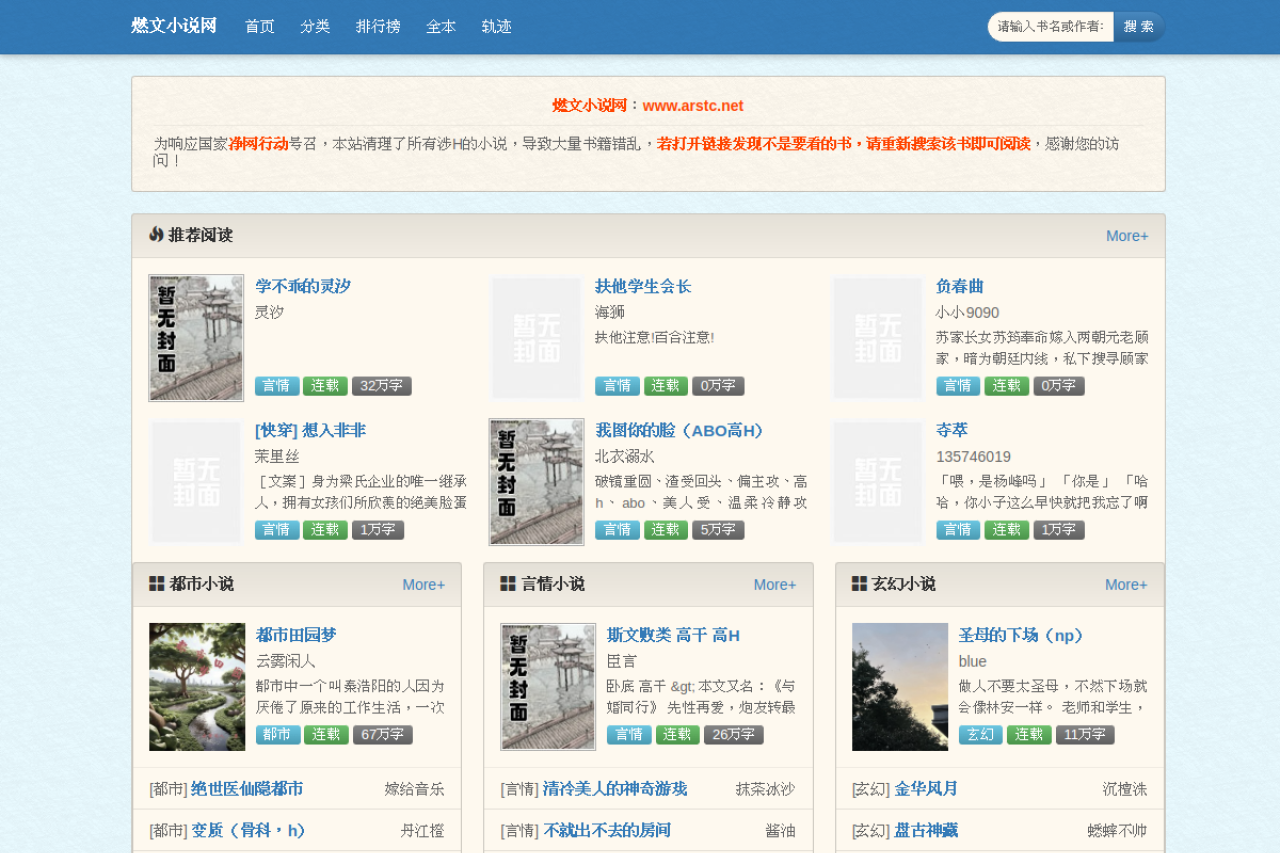Screen dimensions: 1280x853
Task: Click the 学不乖的灵汐 book cover
Action: [196, 338]
